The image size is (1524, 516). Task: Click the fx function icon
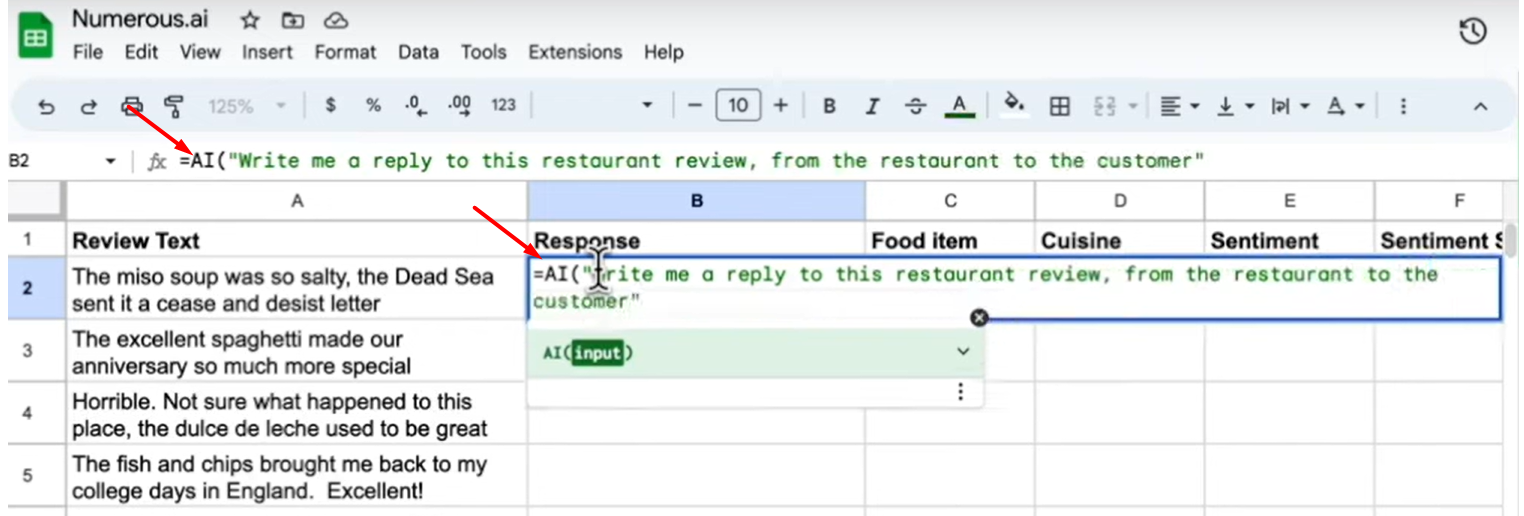[x=157, y=162]
